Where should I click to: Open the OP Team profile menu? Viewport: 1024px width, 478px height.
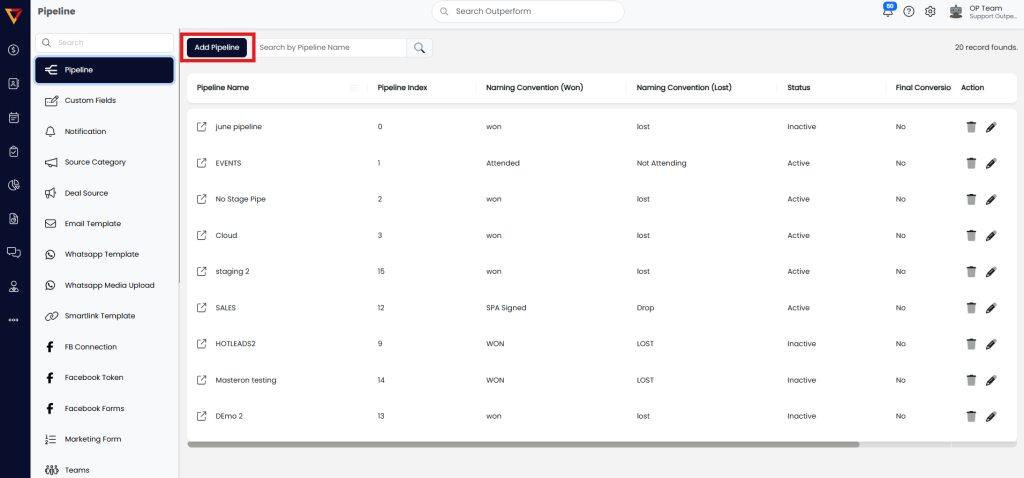point(984,11)
